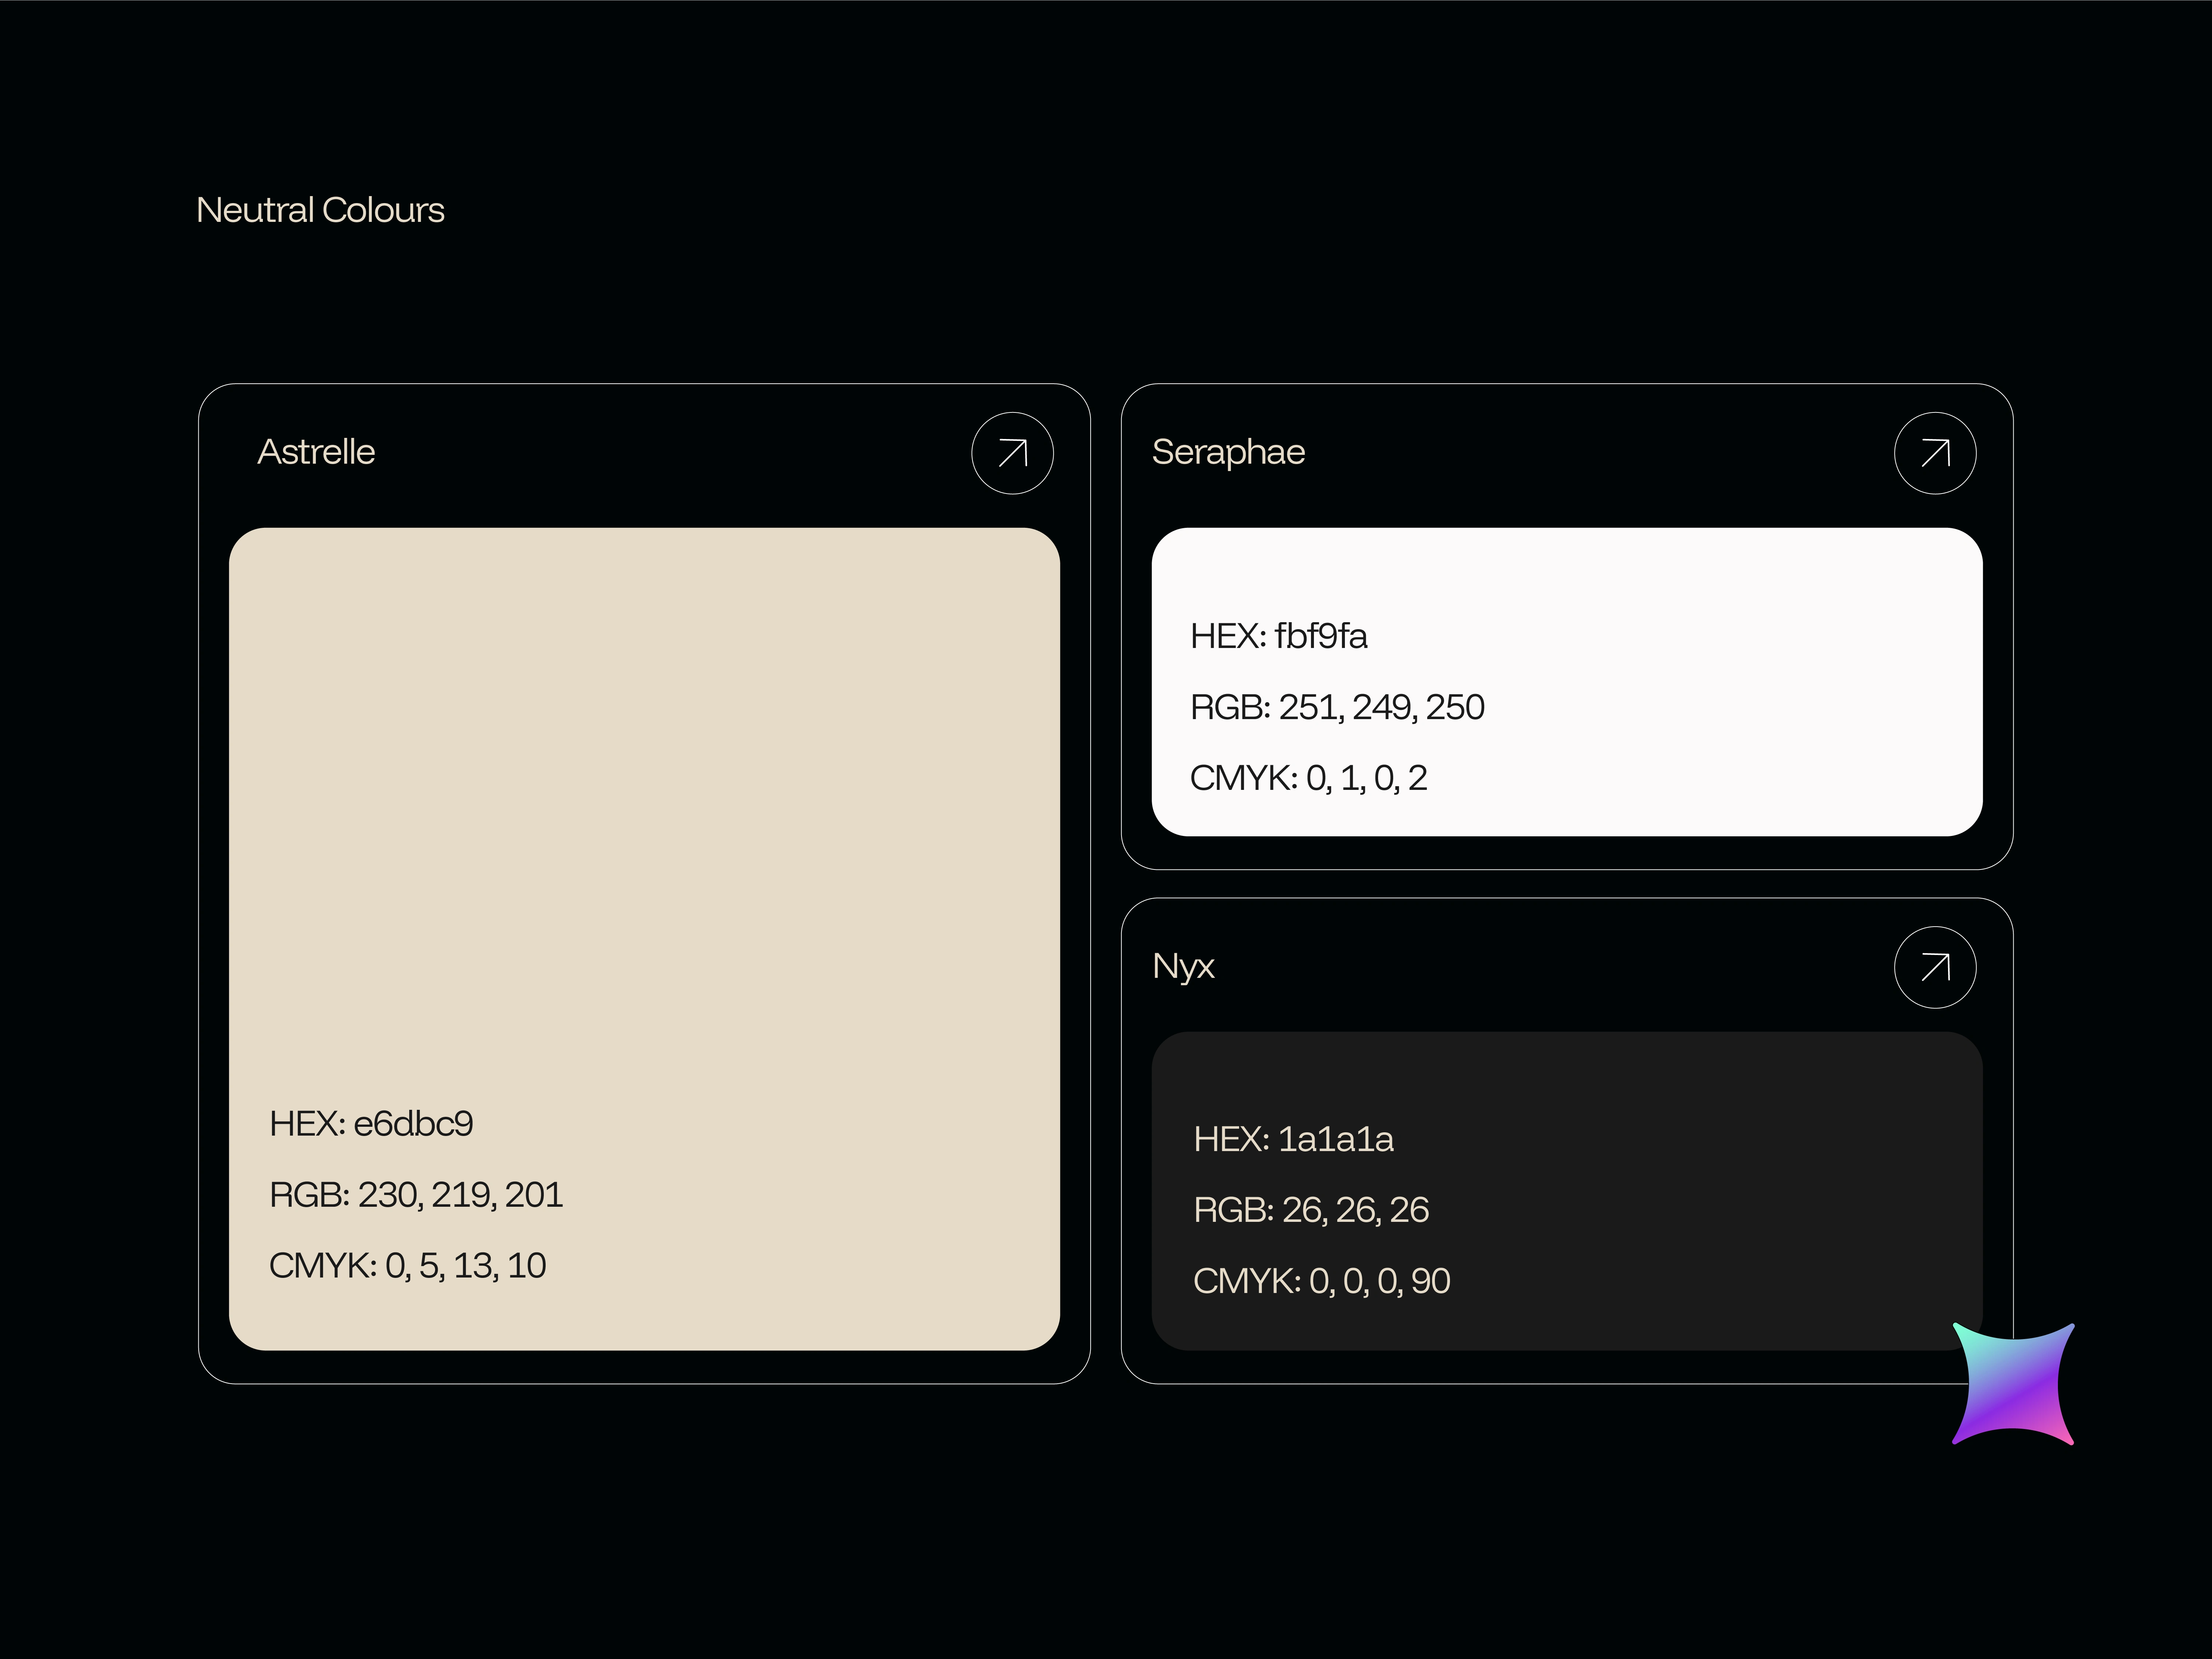The height and width of the screenshot is (1659, 2212).
Task: Click the Astrelle card arrow icon
Action: tap(1012, 453)
